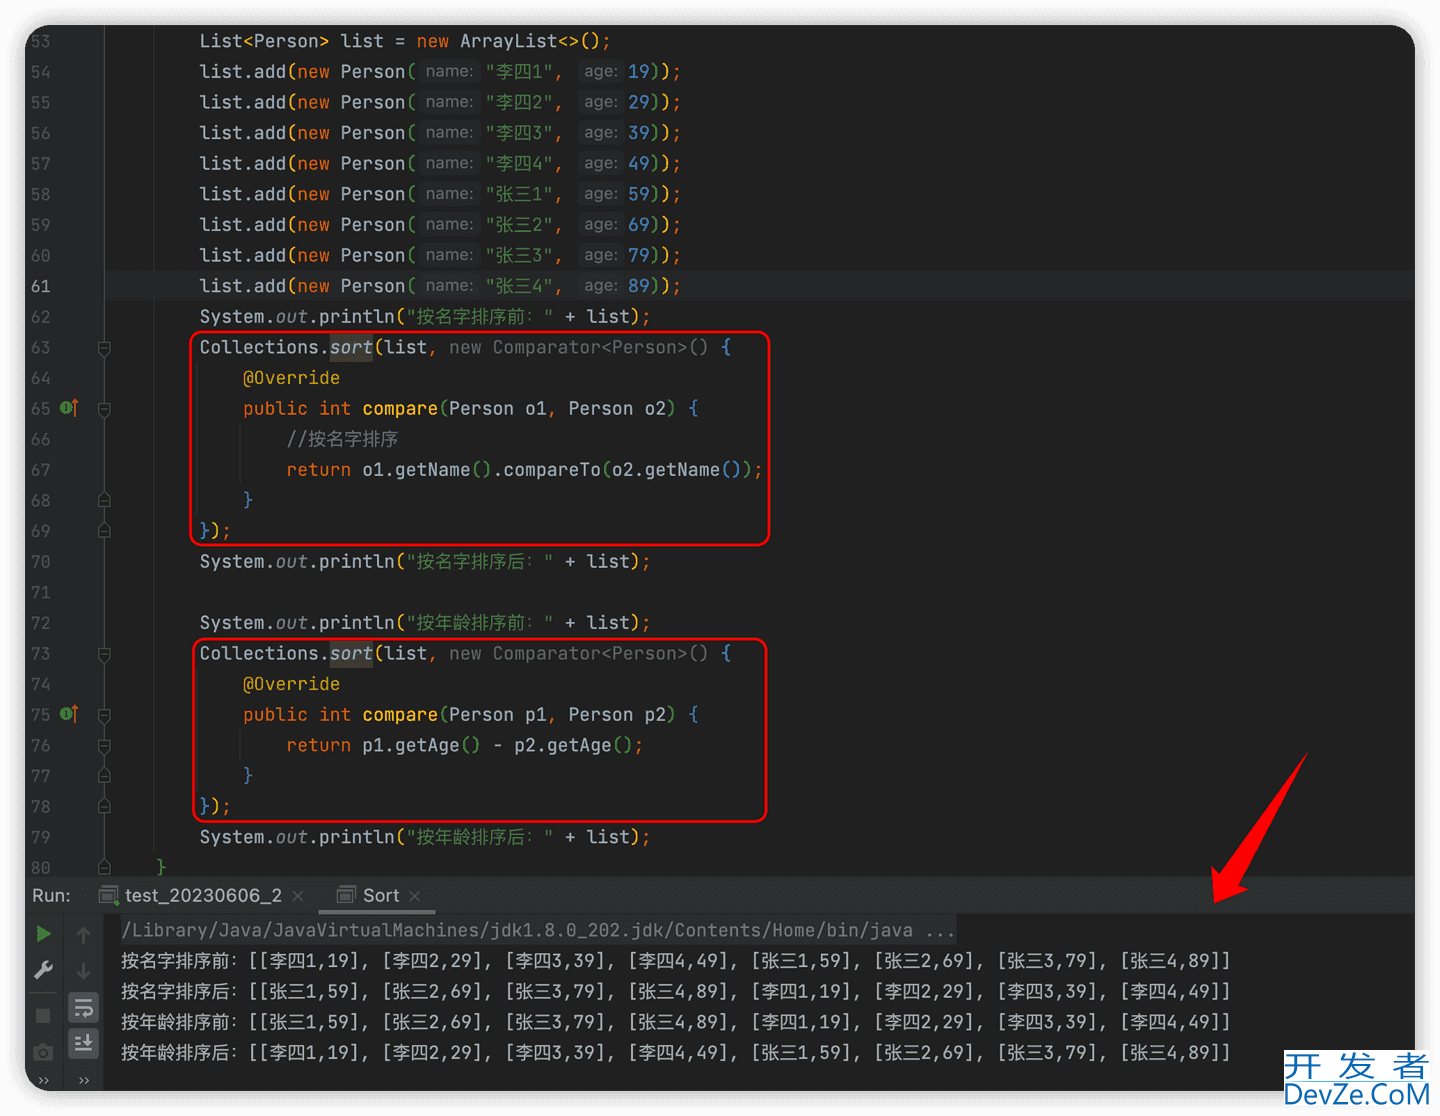Screen dimensions: 1440x1116
Task: Click the name hint on line 57
Action: tap(449, 163)
